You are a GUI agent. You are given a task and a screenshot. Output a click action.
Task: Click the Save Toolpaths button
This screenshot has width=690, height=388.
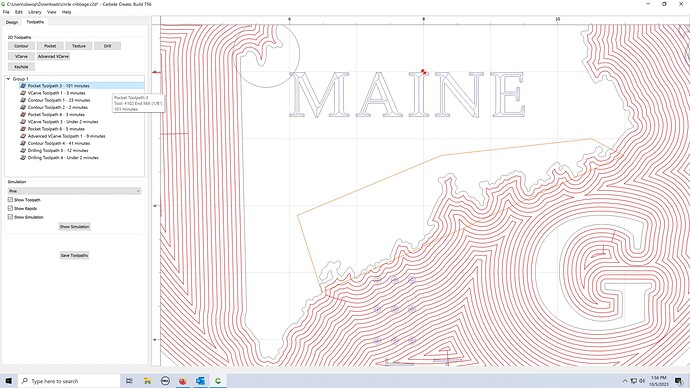(74, 255)
